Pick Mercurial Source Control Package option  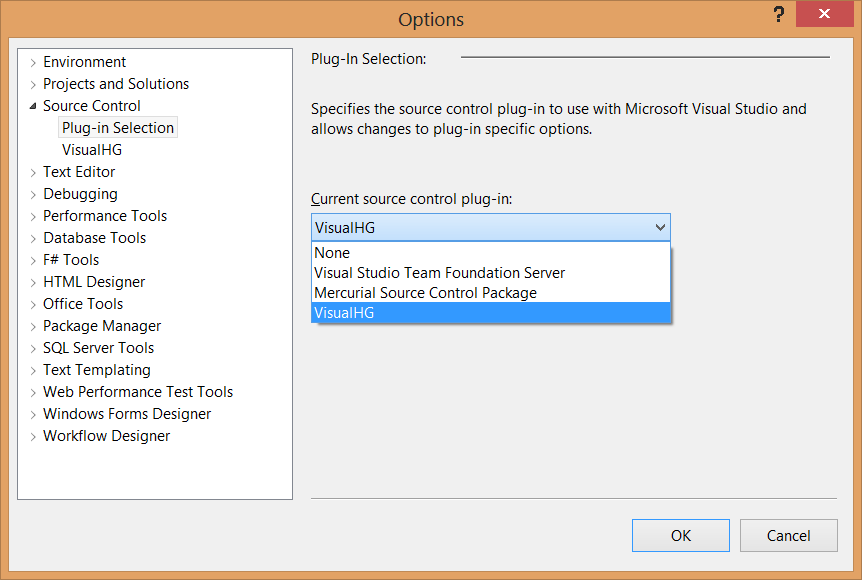(x=425, y=293)
